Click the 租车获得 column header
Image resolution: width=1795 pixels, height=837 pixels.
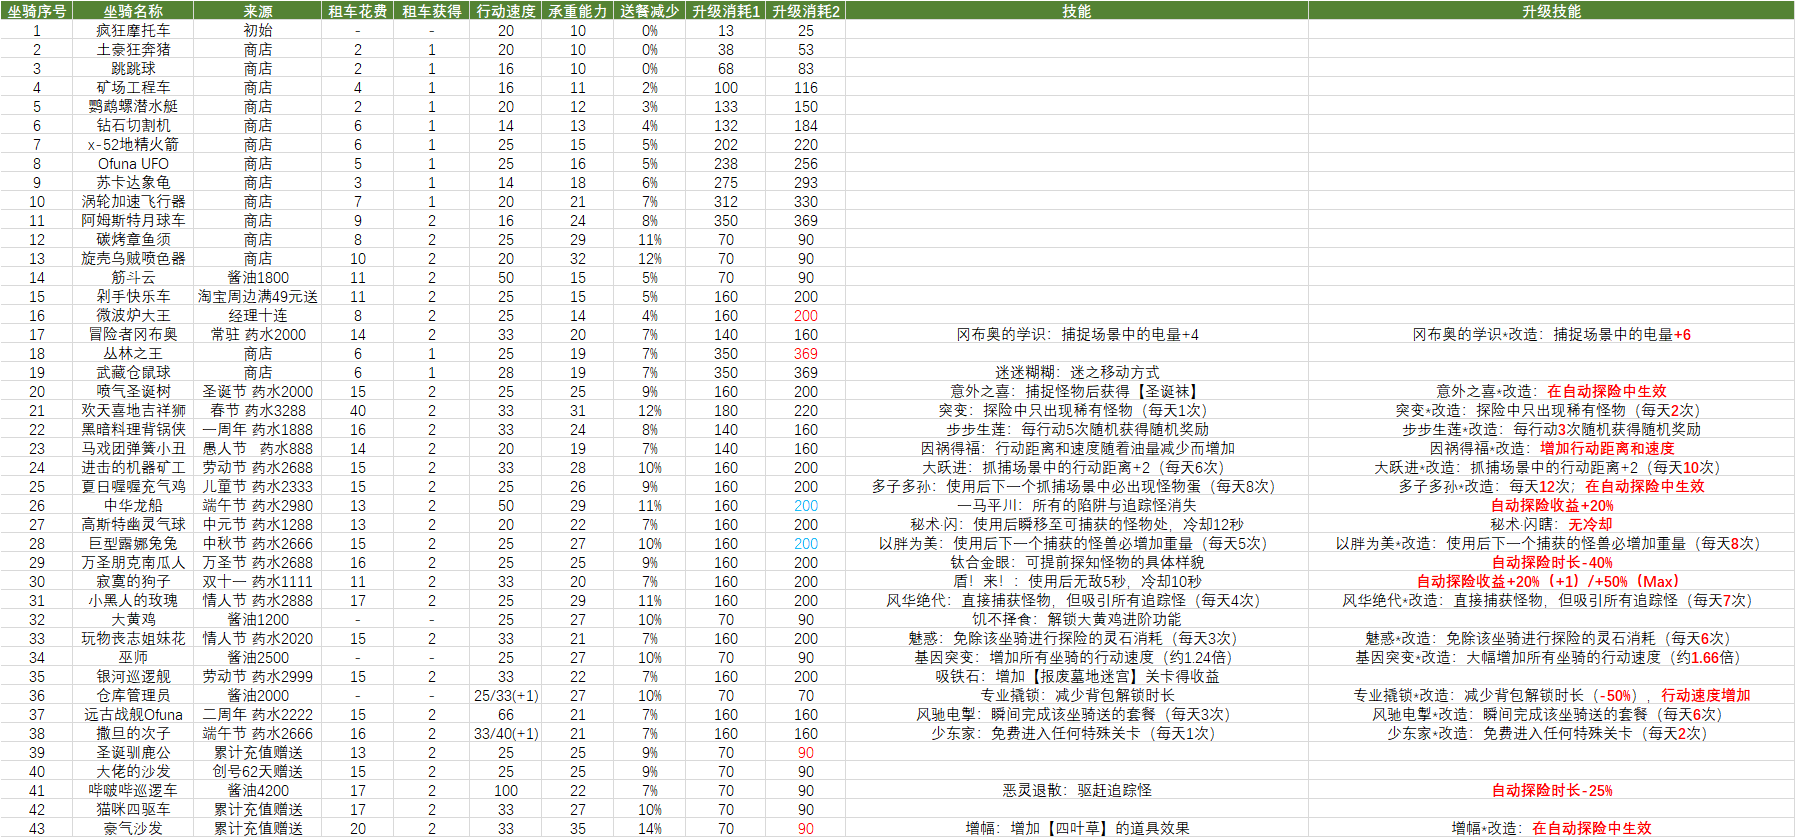click(x=432, y=11)
